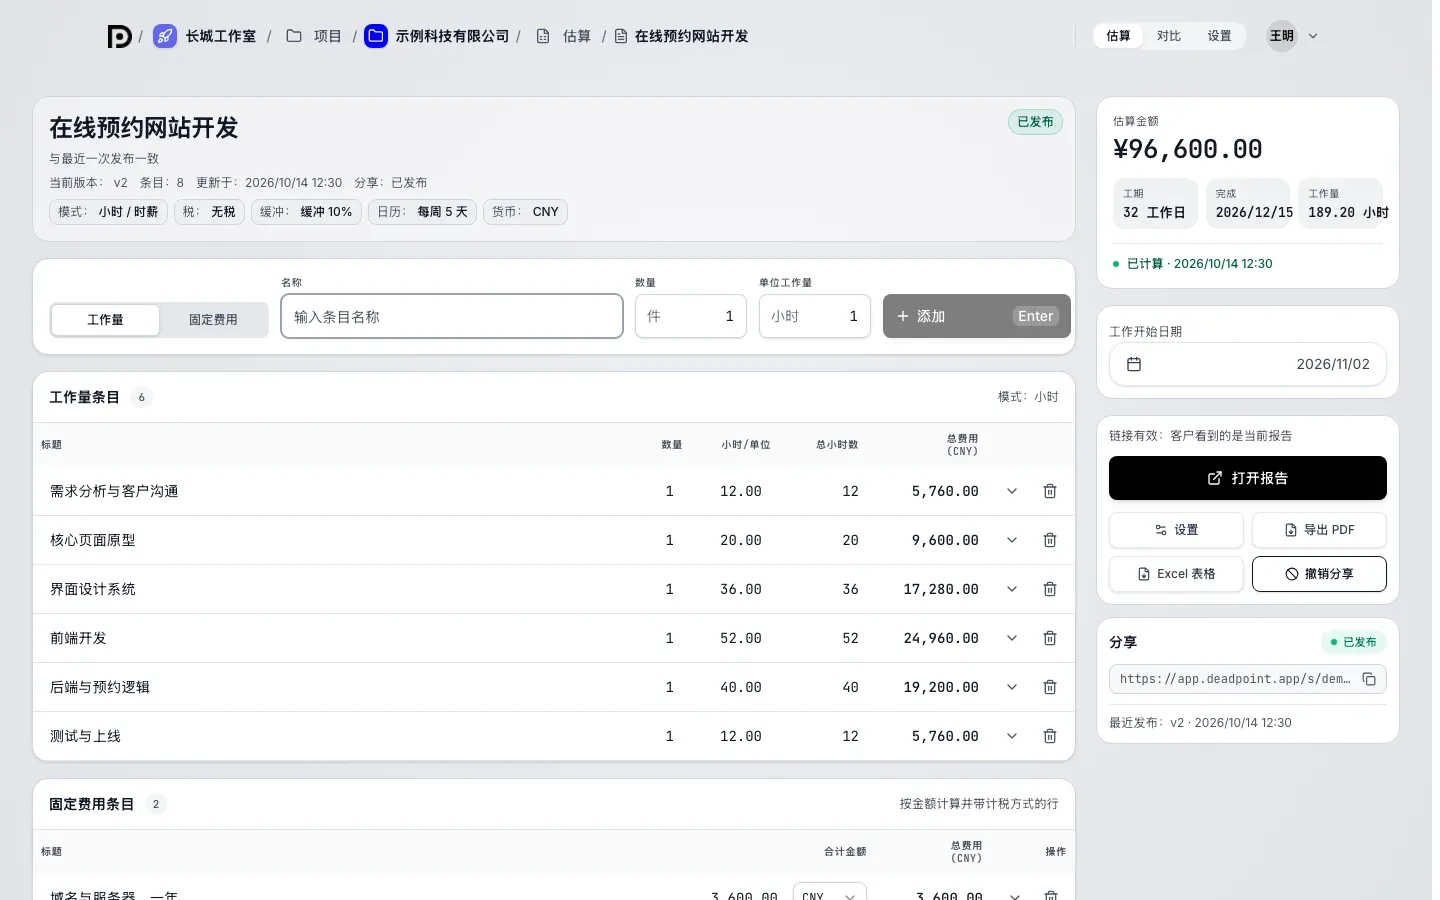Expand the 核心页面原型 row details

coord(1012,540)
